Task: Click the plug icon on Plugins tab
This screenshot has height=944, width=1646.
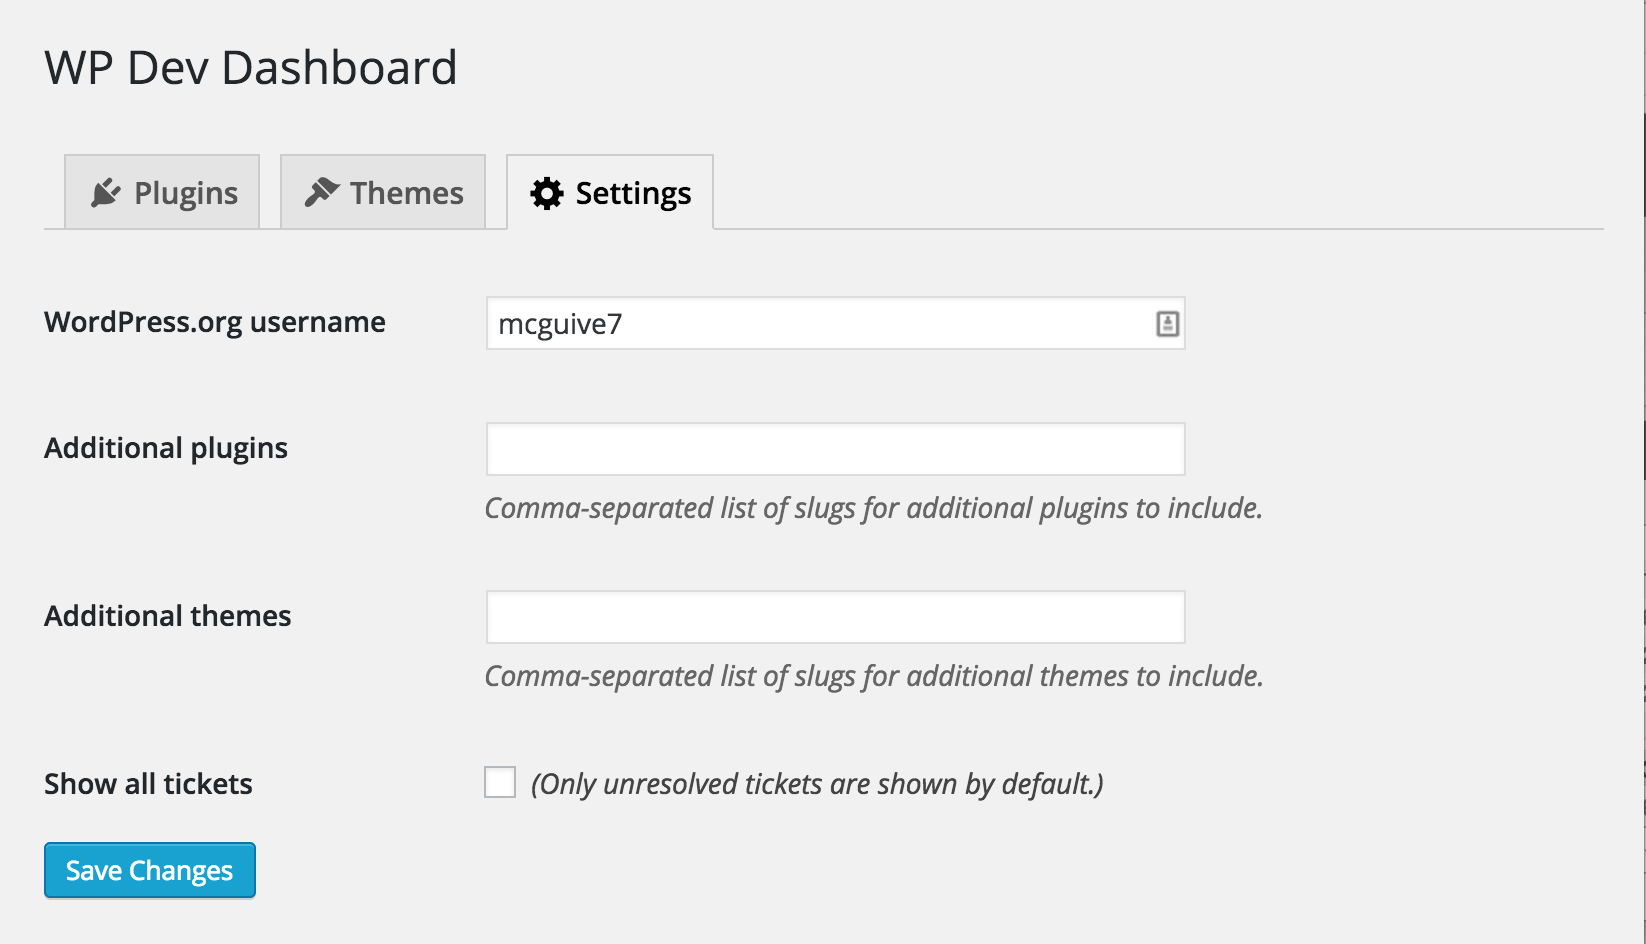Action: click(106, 193)
